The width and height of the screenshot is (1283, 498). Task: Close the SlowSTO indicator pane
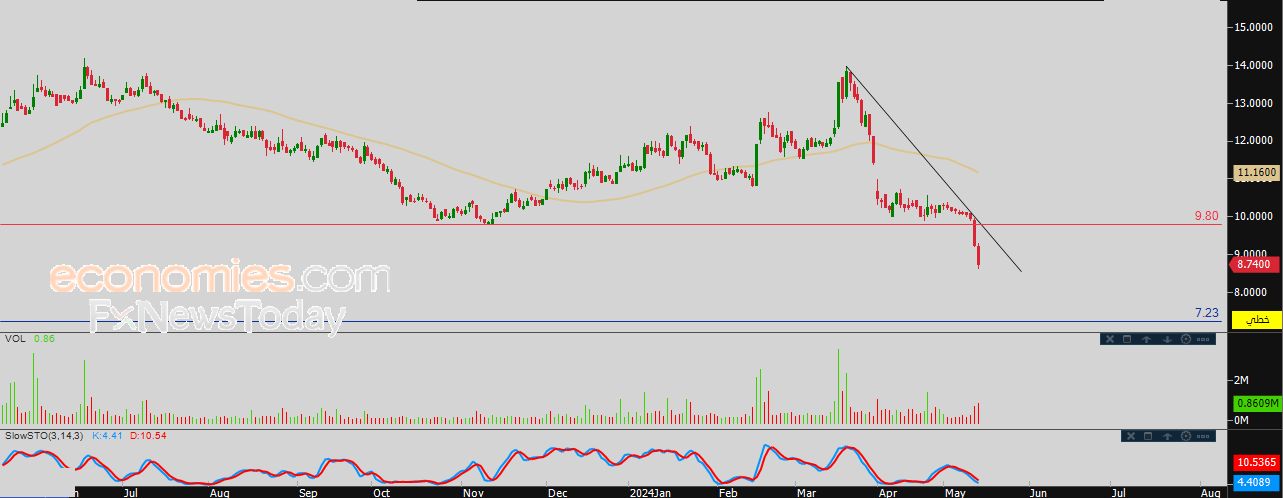[x=1131, y=436]
